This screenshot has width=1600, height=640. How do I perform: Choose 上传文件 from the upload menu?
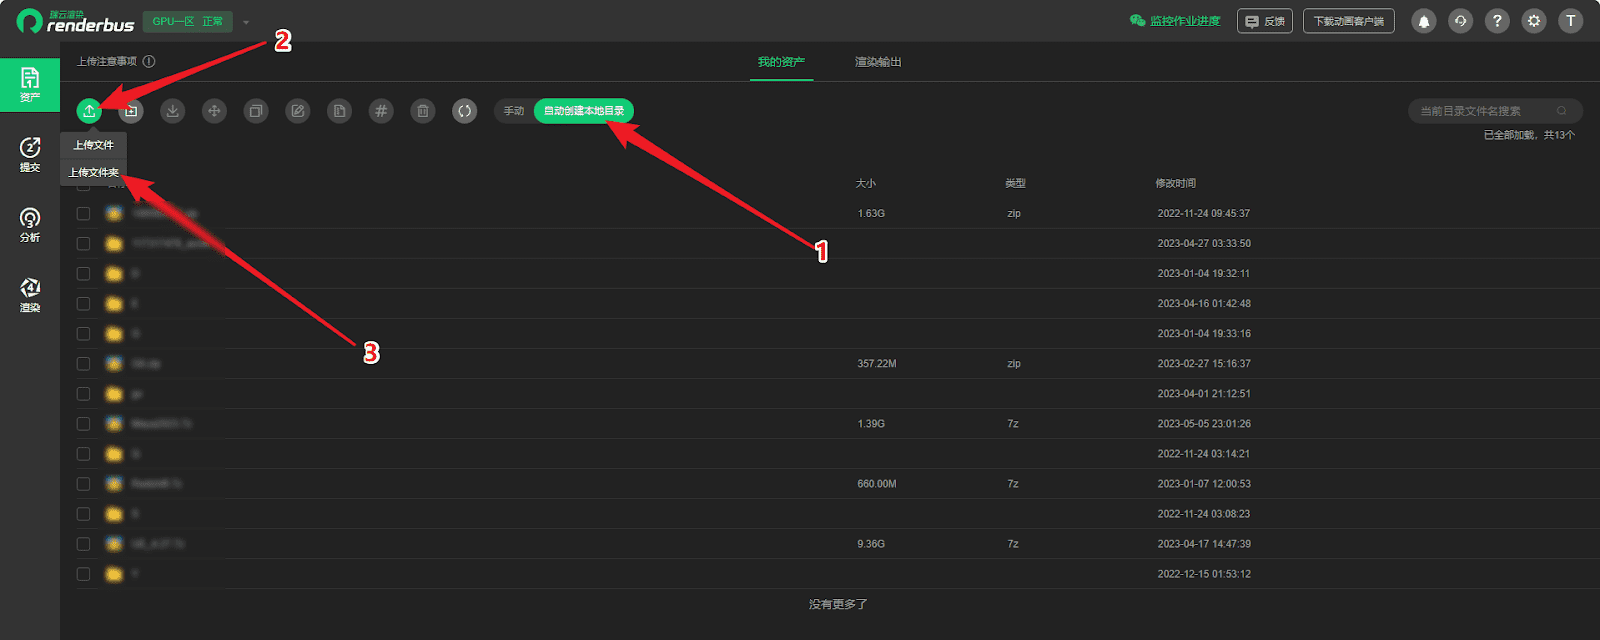(94, 145)
